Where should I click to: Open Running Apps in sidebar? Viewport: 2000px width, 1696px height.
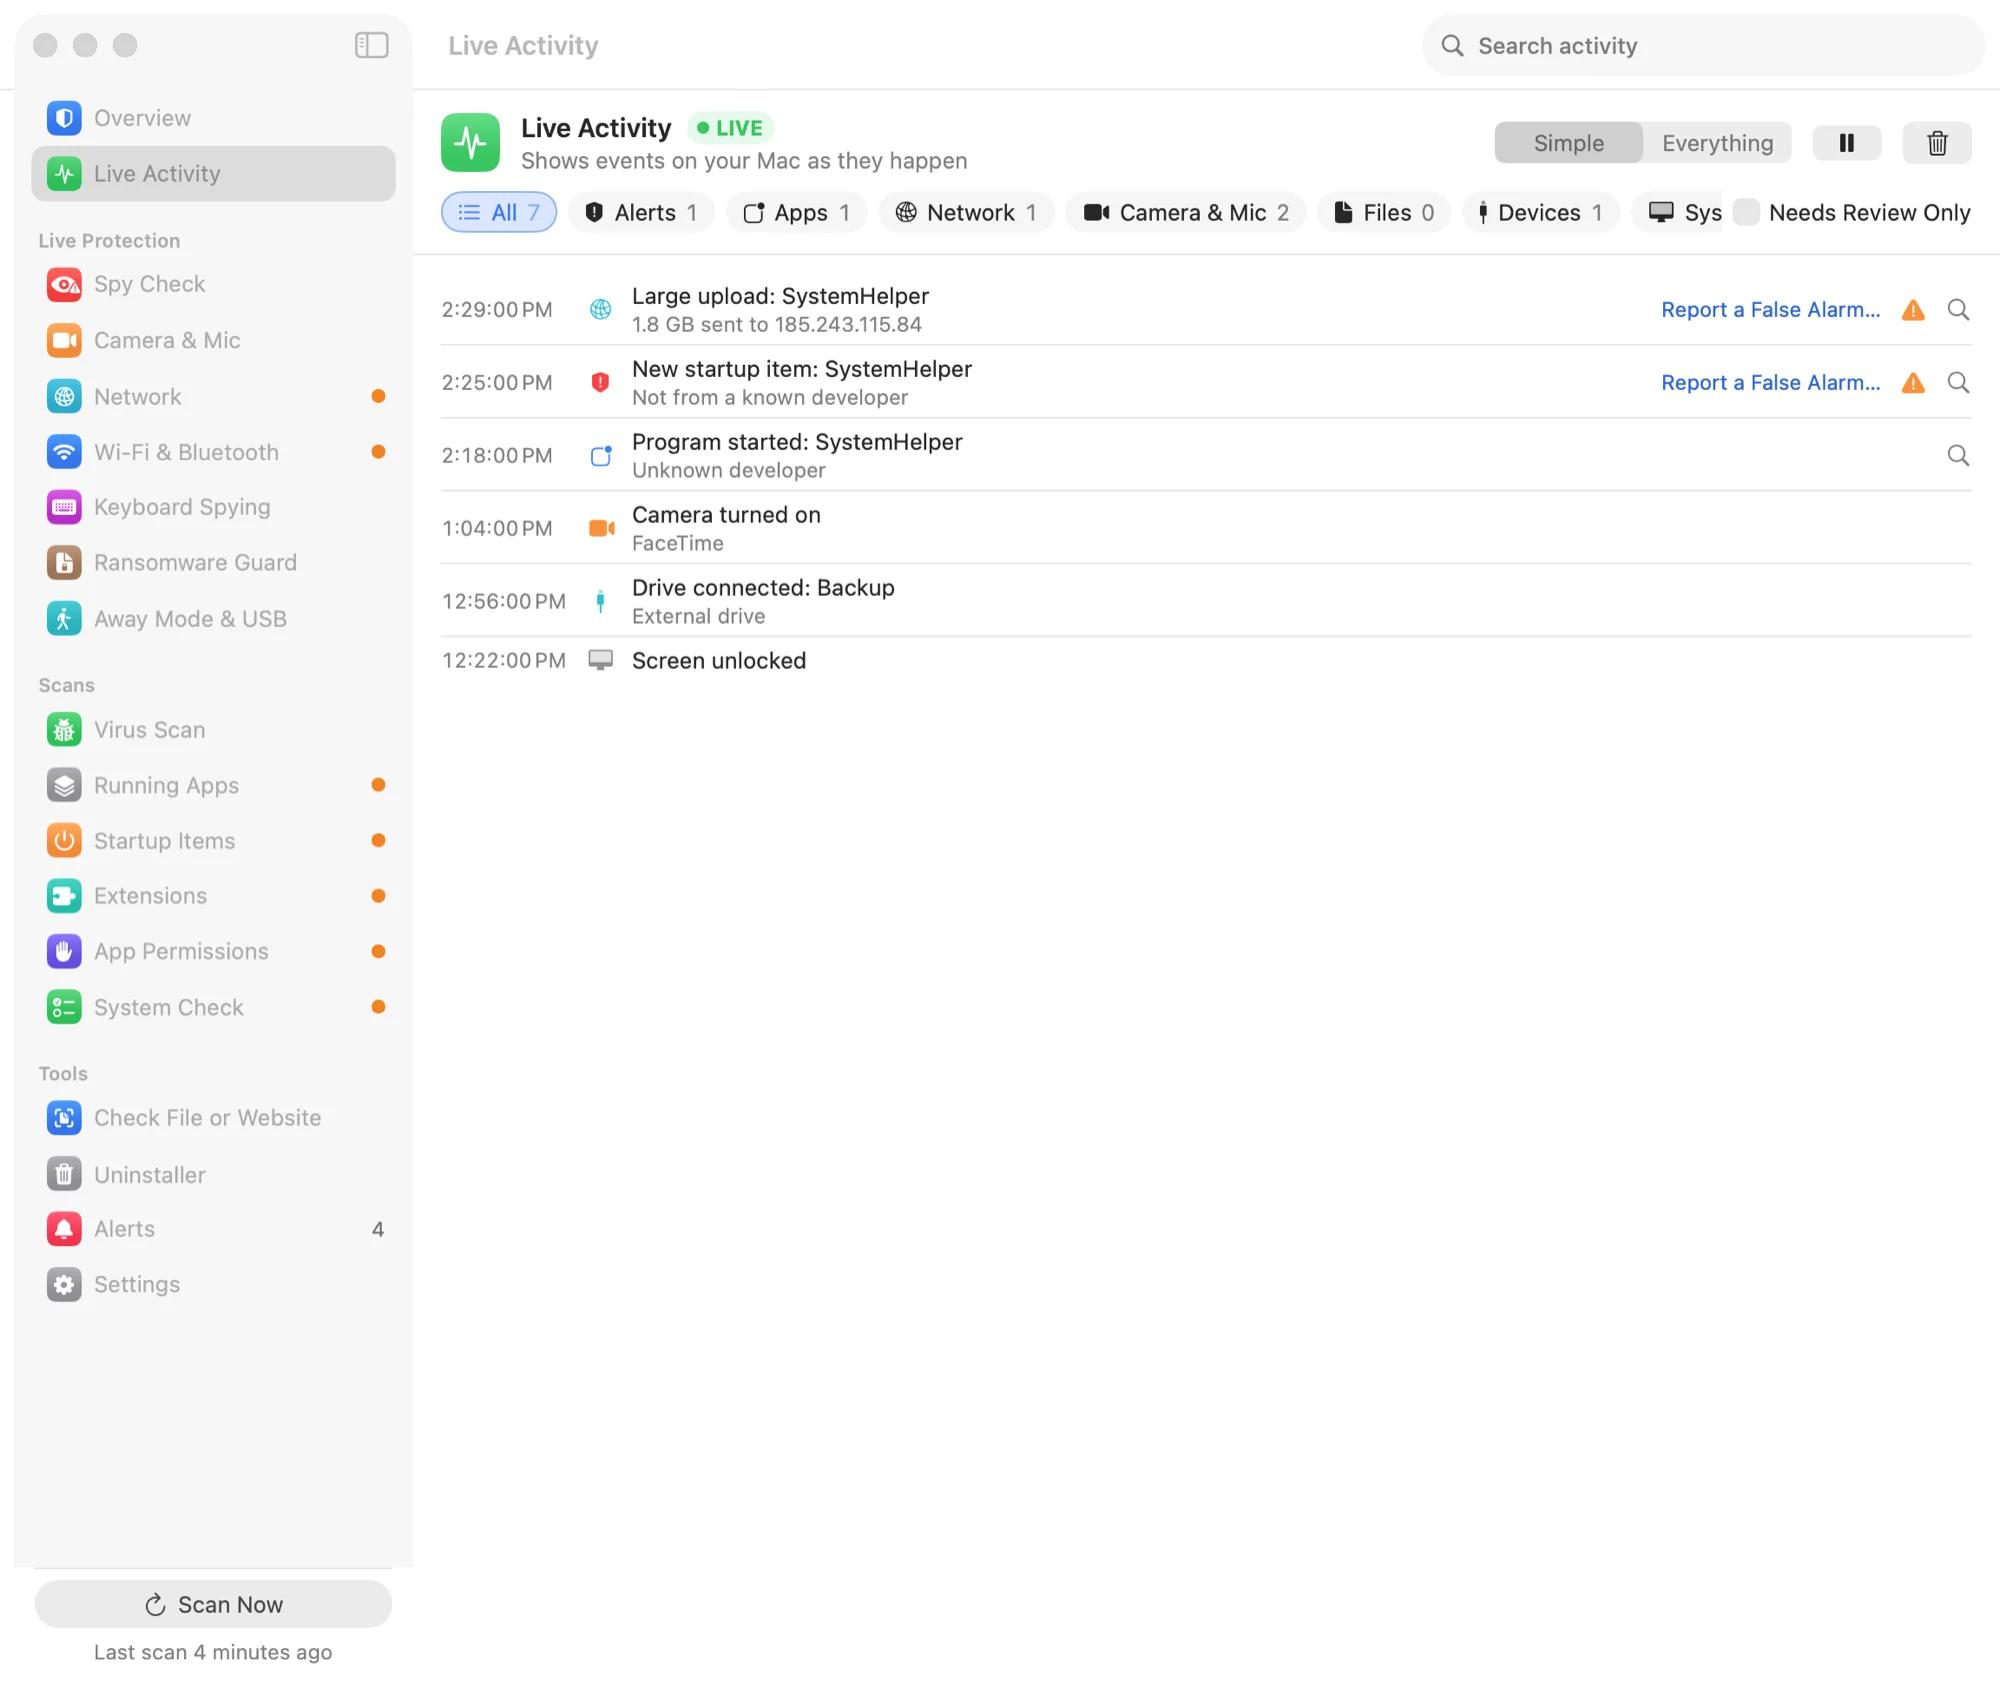[x=213, y=785]
